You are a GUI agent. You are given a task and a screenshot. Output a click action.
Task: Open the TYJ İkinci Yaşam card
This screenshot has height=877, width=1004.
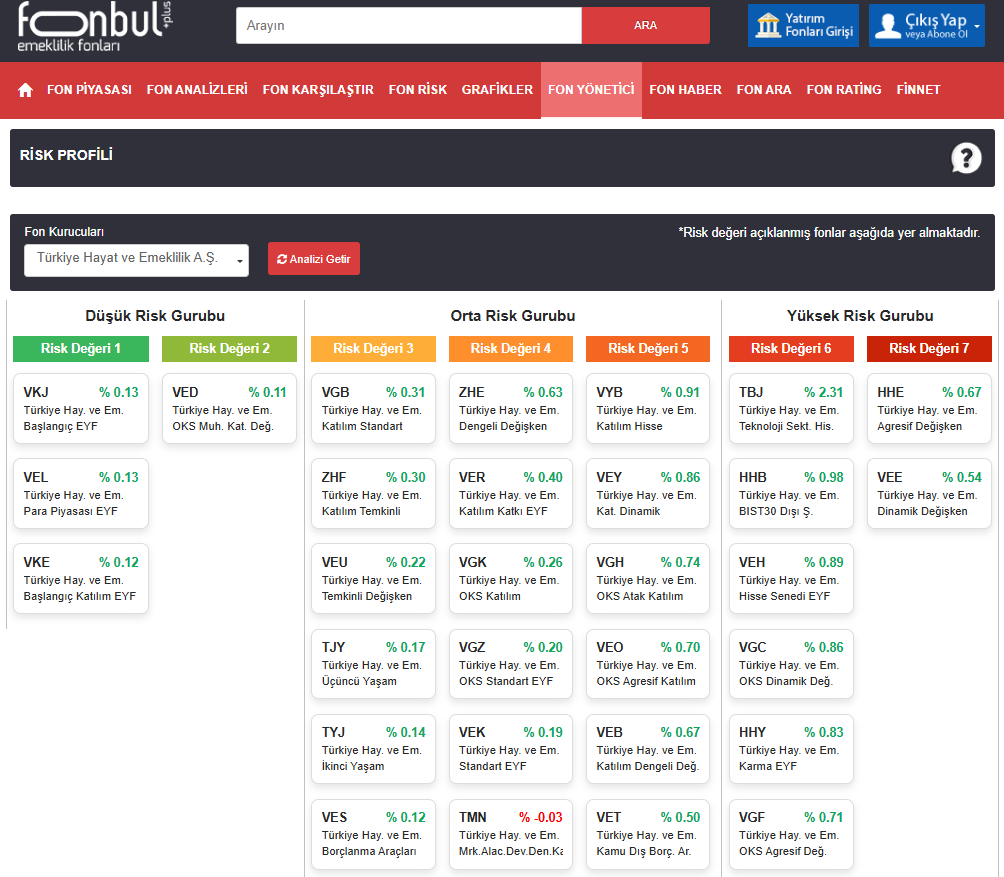point(373,749)
